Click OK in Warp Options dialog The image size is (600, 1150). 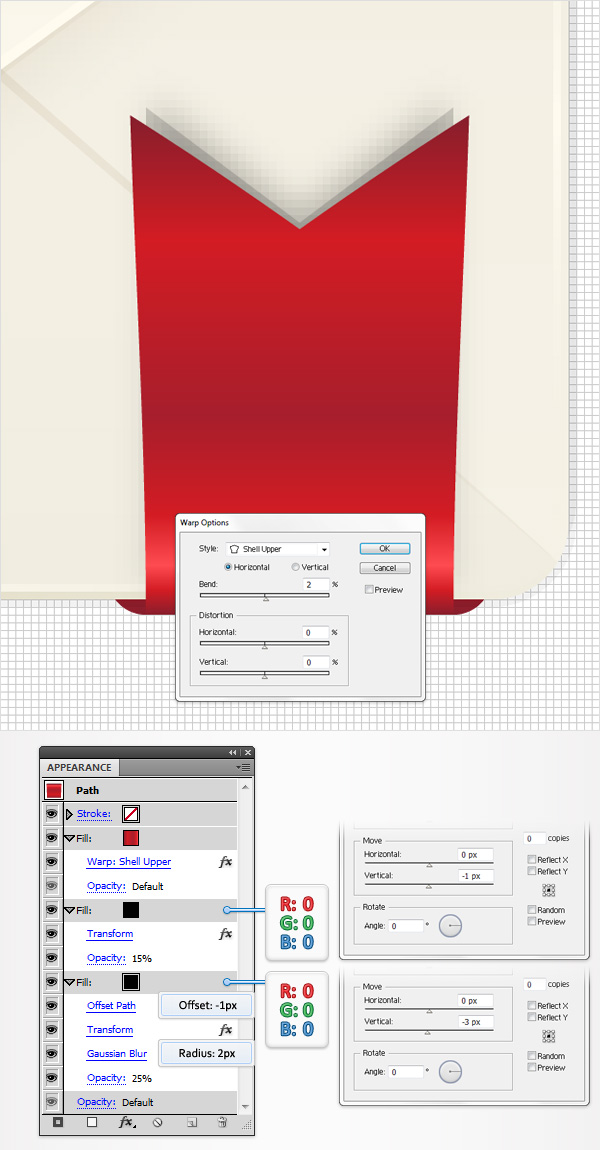(x=384, y=549)
